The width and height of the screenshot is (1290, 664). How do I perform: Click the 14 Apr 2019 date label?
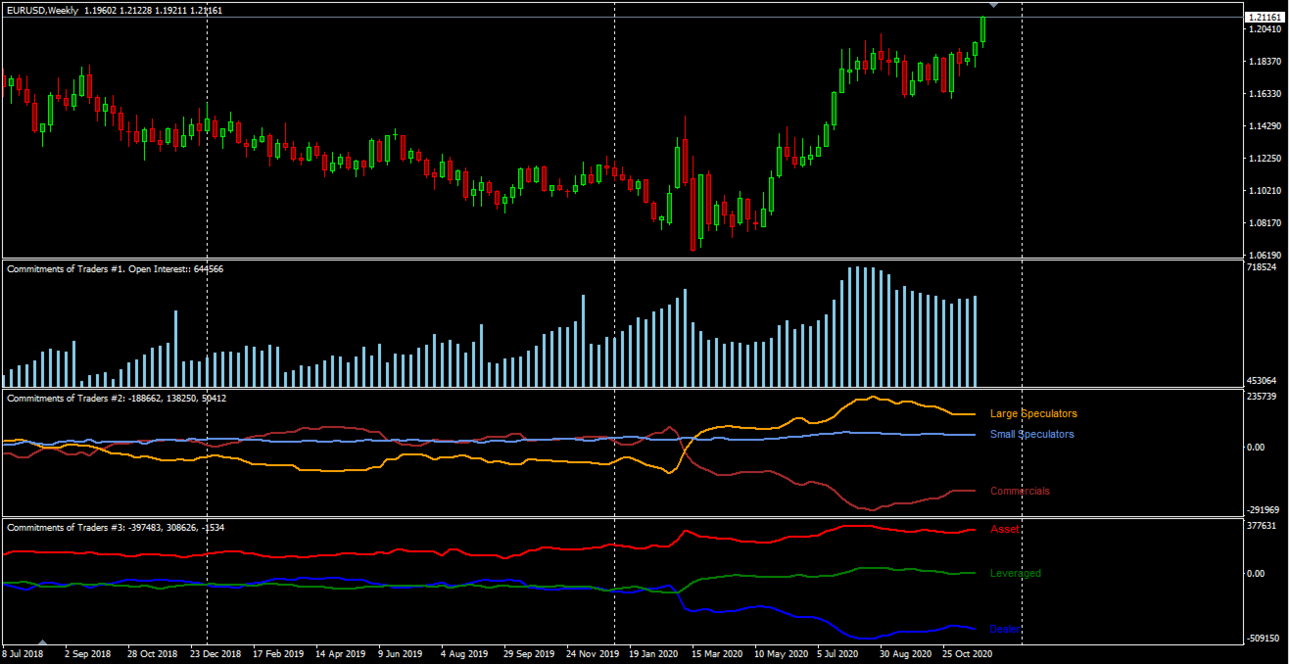coord(341,654)
